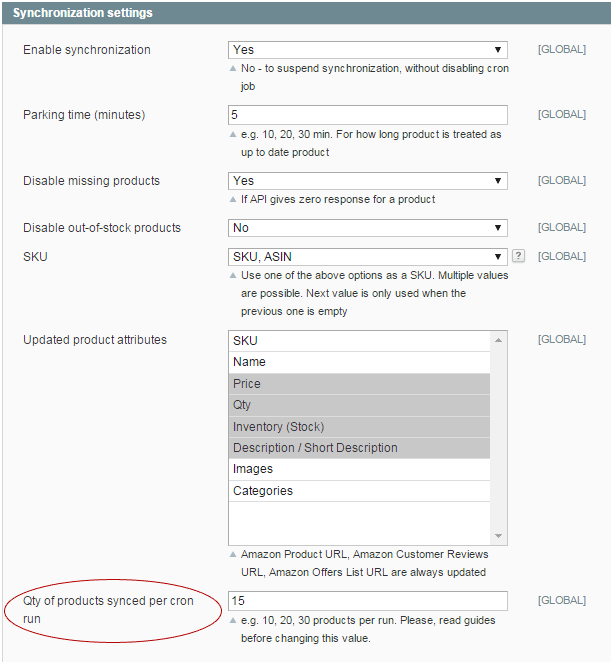This screenshot has width=611, height=662.
Task: Click the attributes list scrollbar track
Action: click(x=498, y=438)
